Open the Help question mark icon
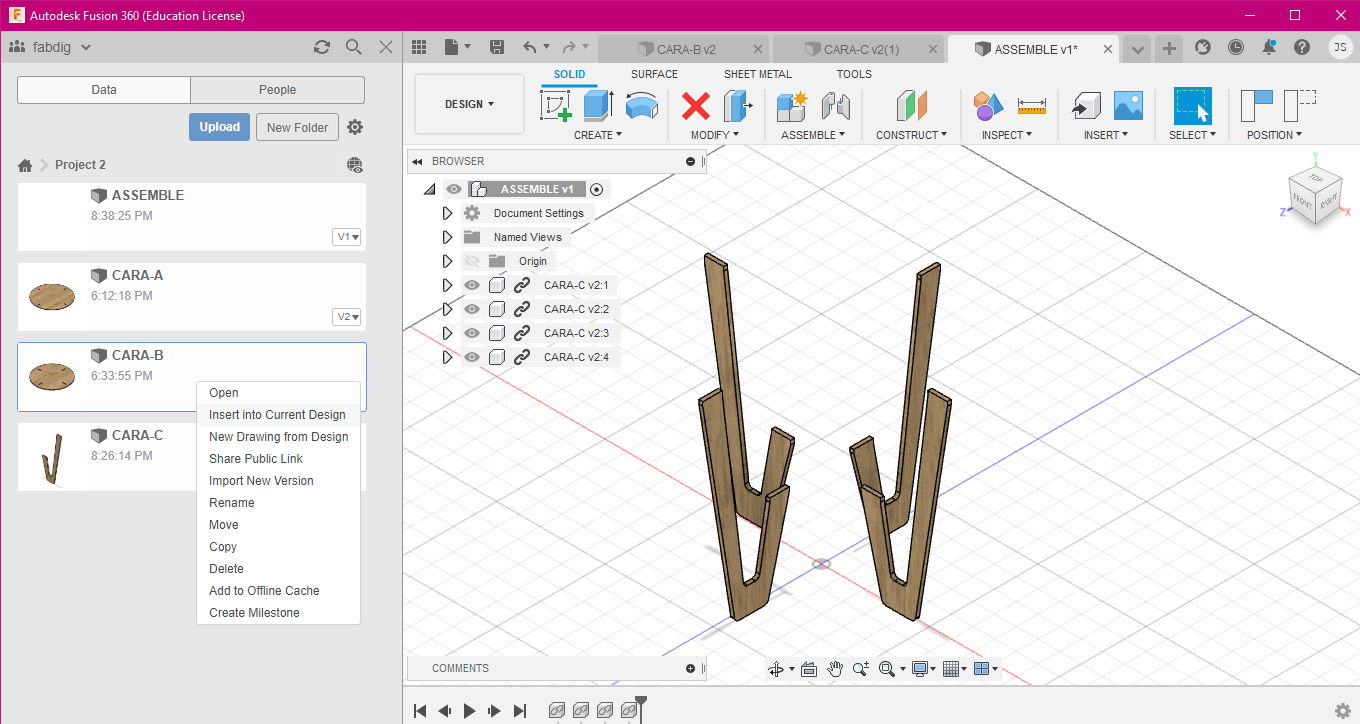1360x724 pixels. tap(1301, 47)
